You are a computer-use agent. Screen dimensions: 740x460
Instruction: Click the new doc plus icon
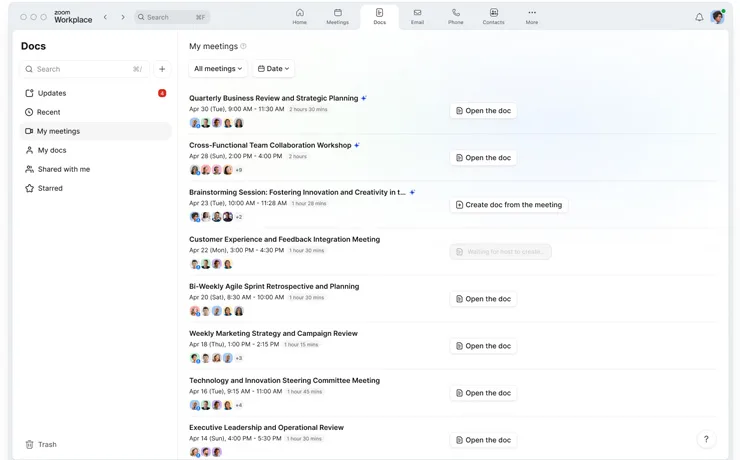pyautogui.click(x=162, y=69)
